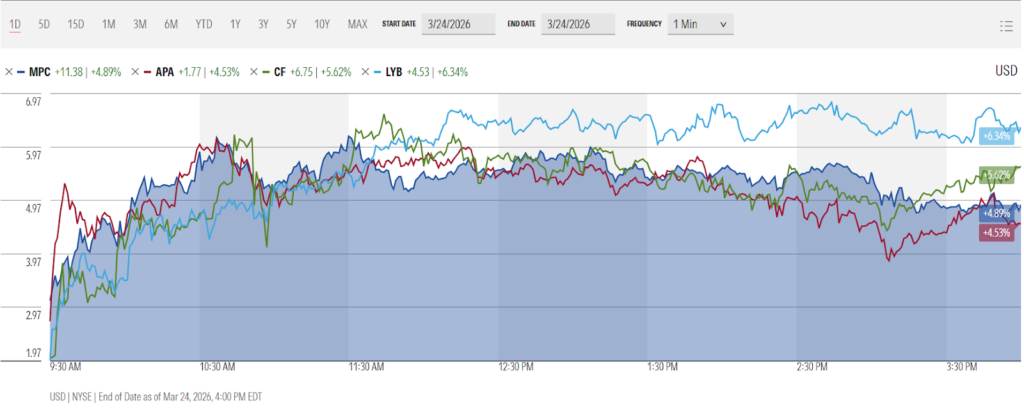1024x410 pixels.
Task: Remove APA ticker using its X icon
Action: click(x=135, y=72)
